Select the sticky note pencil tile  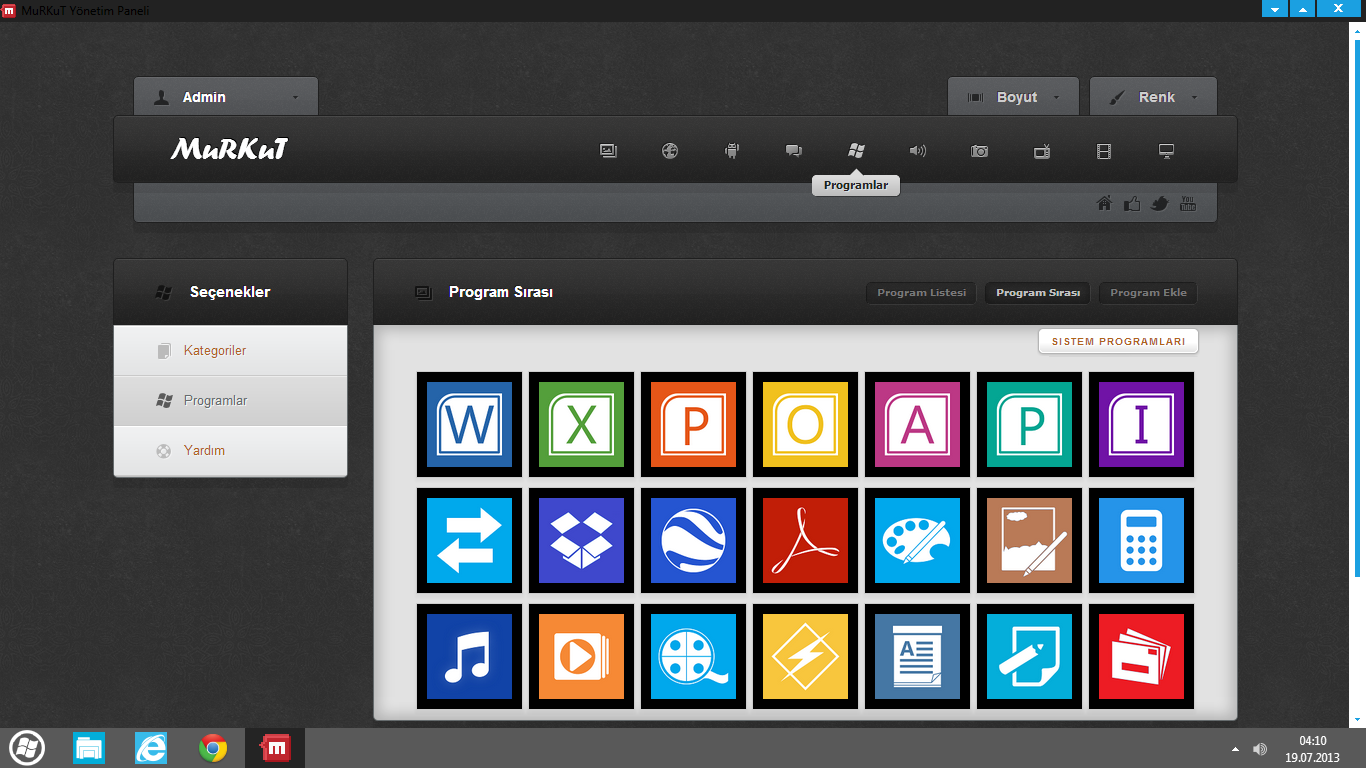[x=1029, y=657]
